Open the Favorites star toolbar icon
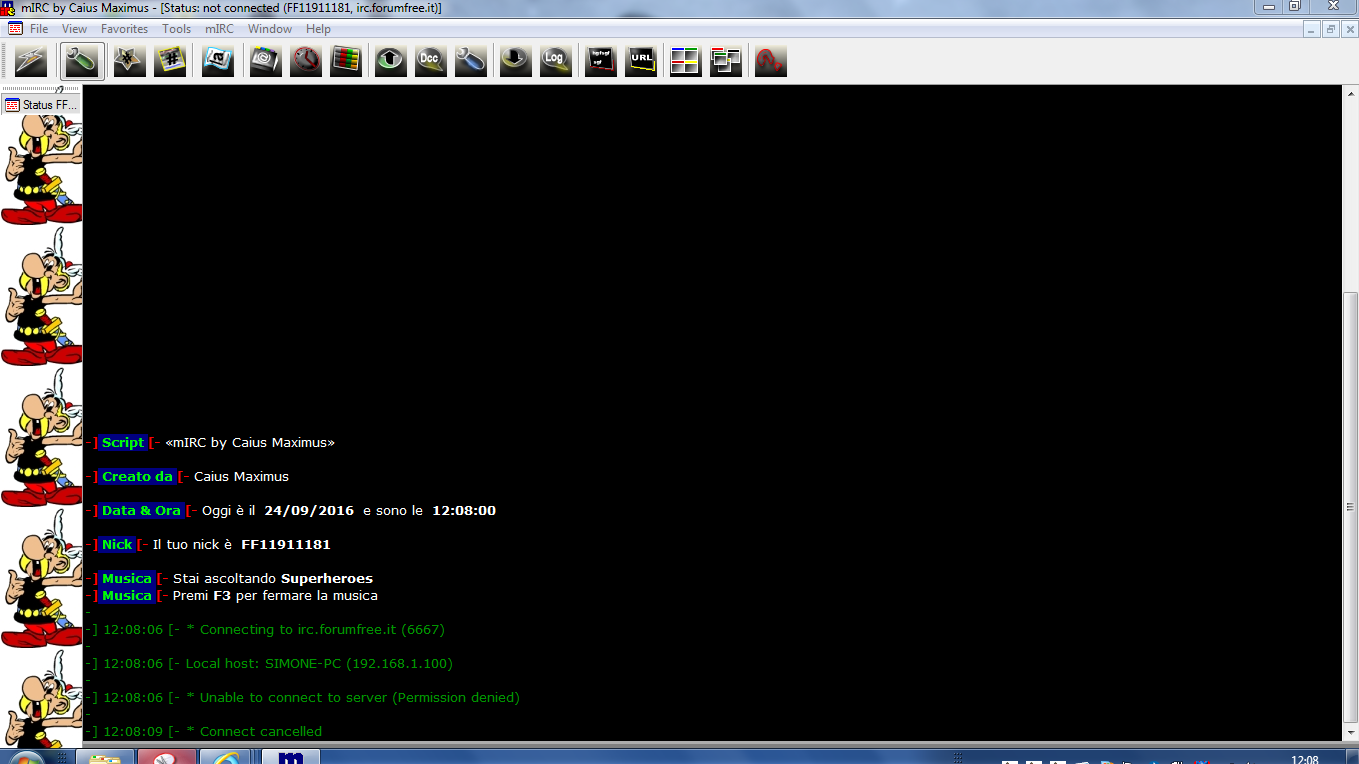Viewport: 1359px width, 764px height. point(129,61)
